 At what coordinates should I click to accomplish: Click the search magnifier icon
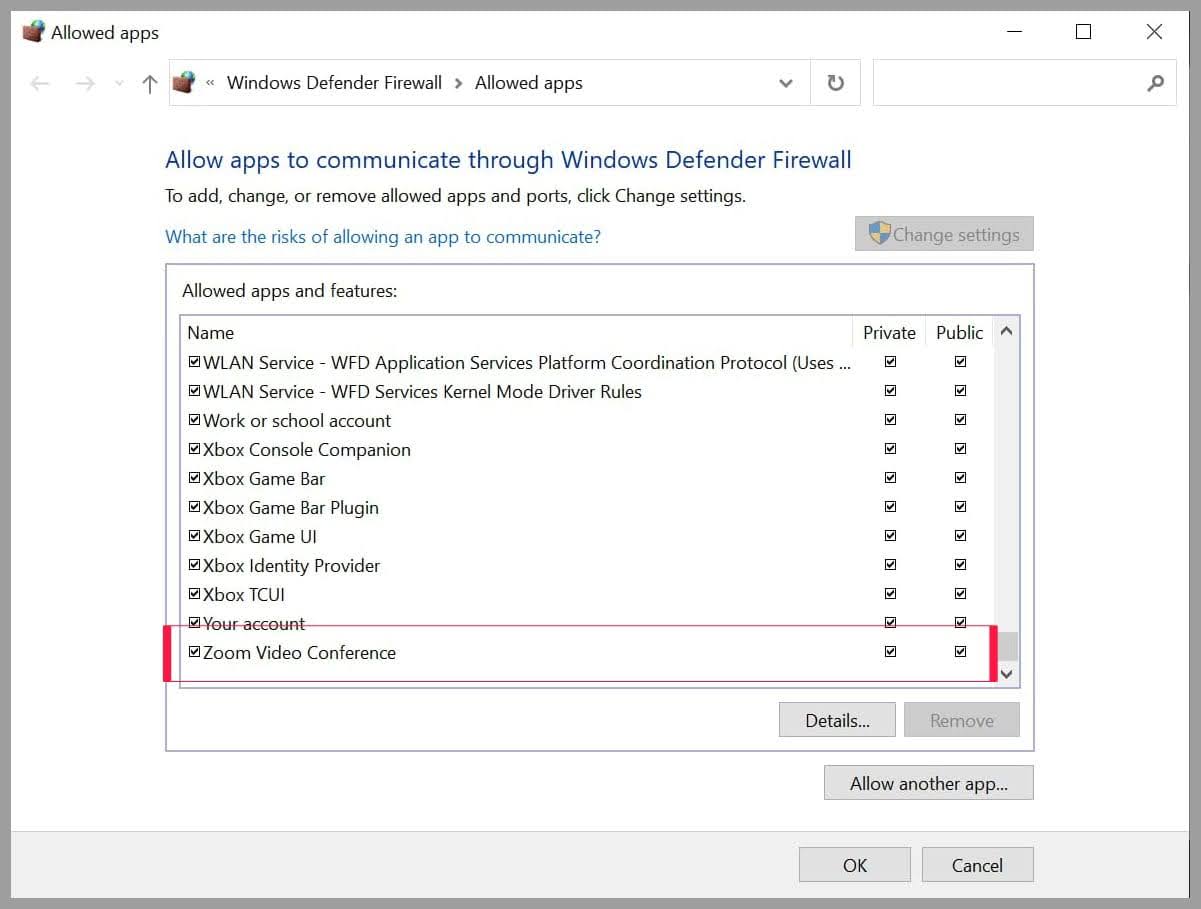tap(1155, 83)
